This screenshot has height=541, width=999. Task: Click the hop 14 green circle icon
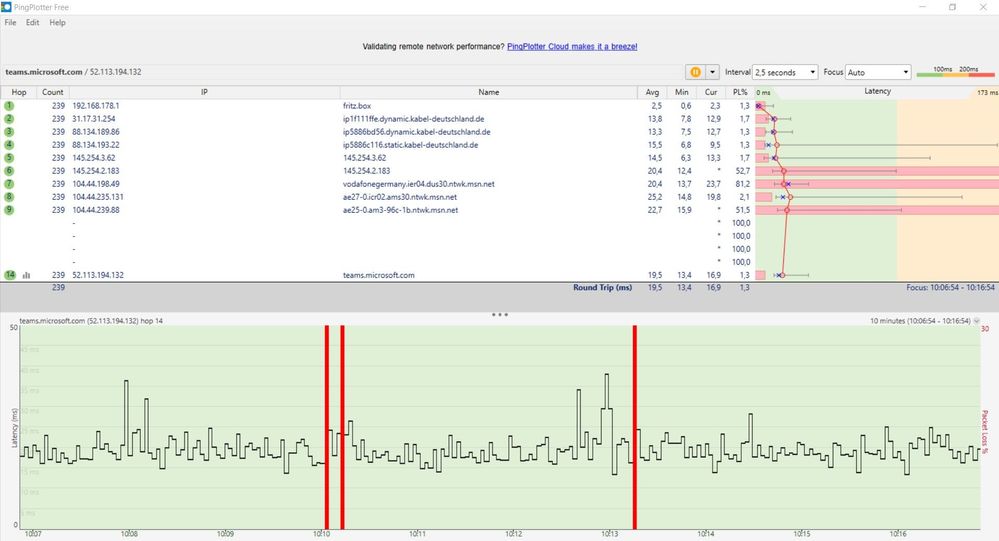[x=10, y=275]
